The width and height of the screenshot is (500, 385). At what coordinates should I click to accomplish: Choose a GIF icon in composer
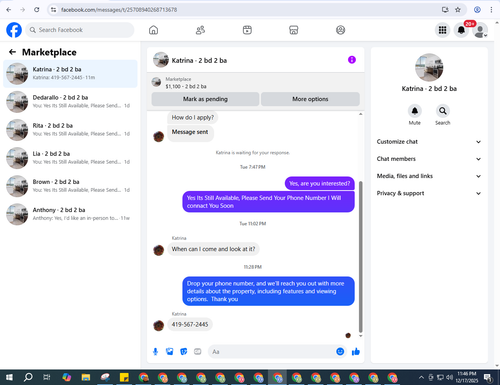(x=198, y=352)
